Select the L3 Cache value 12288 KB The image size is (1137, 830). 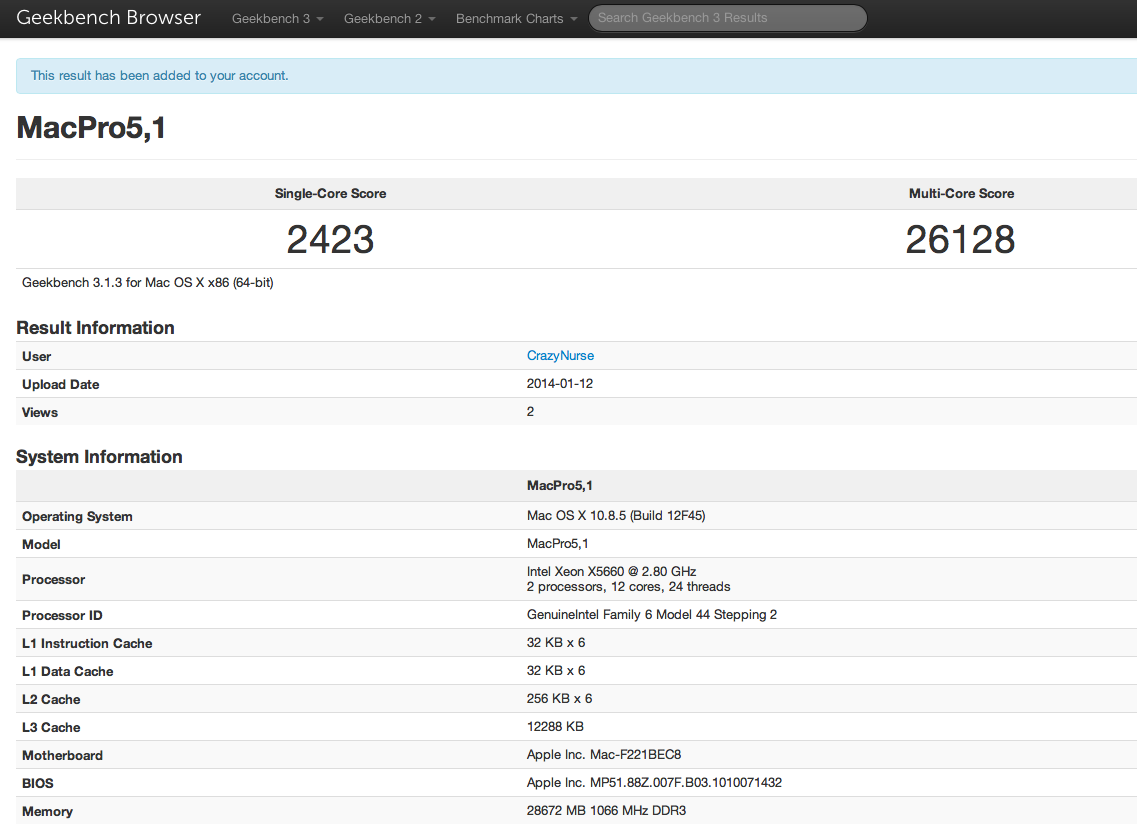point(555,726)
